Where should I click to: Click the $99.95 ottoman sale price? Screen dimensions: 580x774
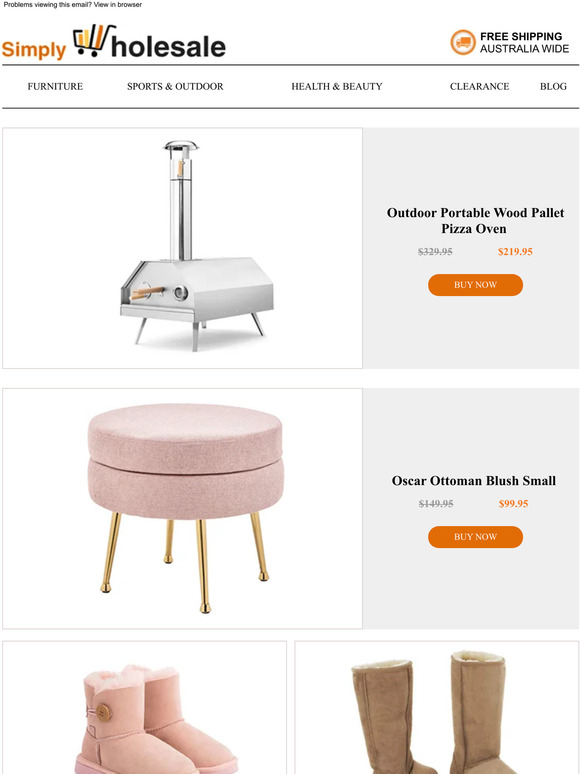click(513, 504)
